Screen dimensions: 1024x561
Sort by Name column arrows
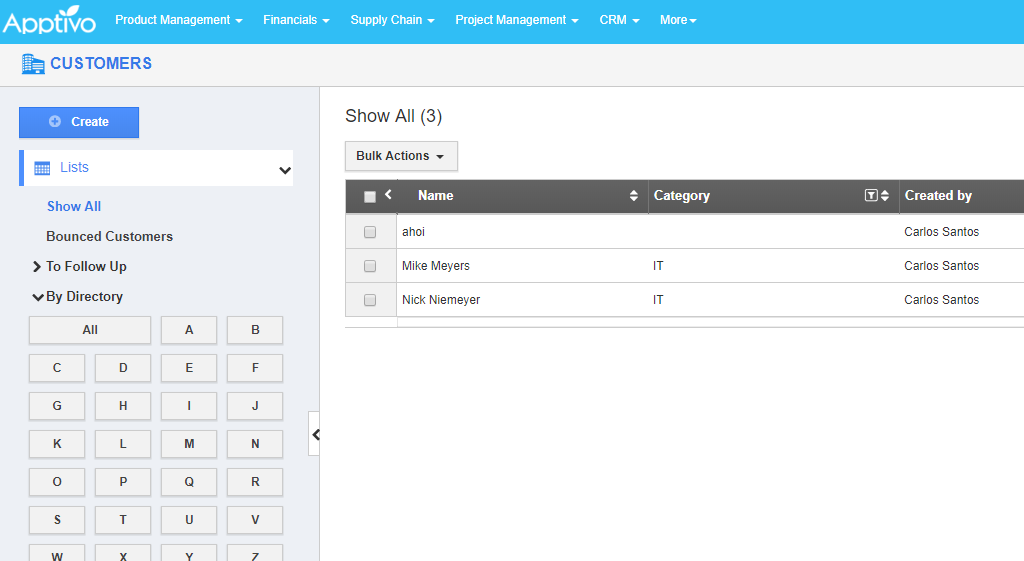[633, 196]
